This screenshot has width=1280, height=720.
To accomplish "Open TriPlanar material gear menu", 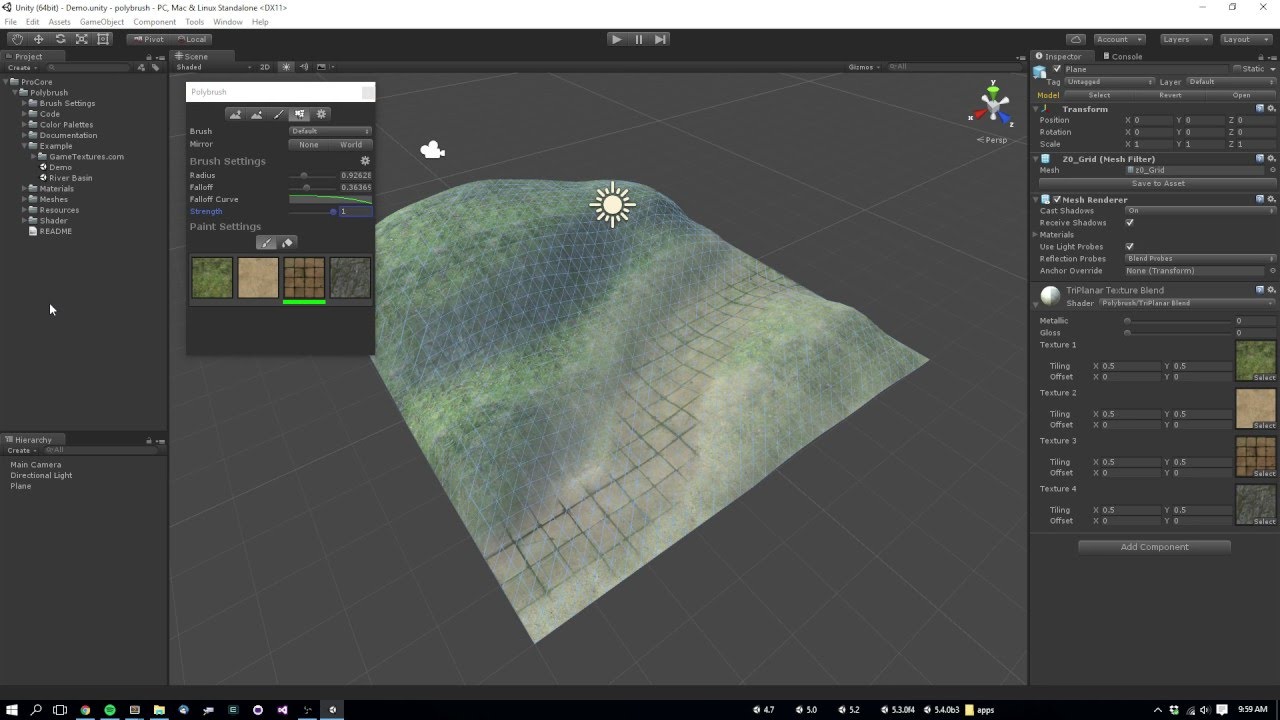I will 1271,290.
